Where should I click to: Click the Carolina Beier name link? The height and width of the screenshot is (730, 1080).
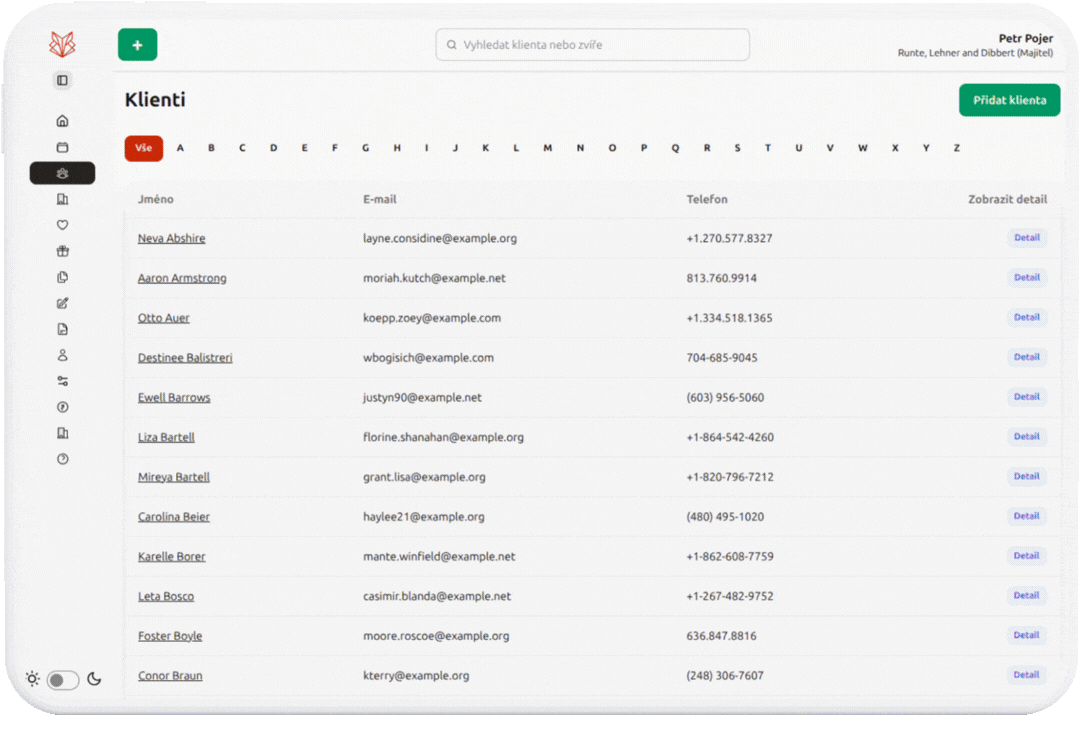coord(173,517)
